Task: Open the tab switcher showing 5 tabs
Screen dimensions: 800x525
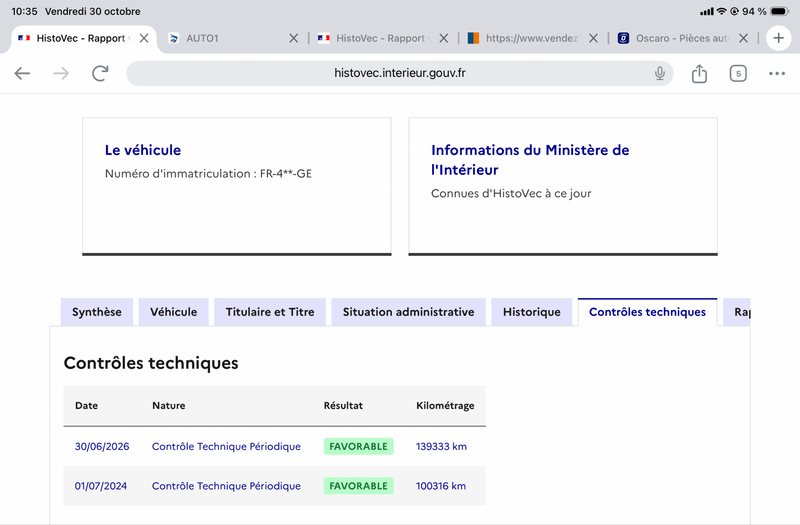Action: click(x=738, y=73)
